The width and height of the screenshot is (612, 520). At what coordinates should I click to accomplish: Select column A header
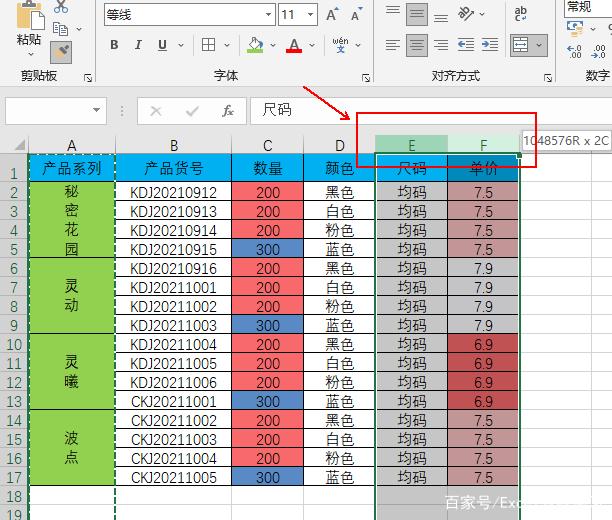pyautogui.click(x=72, y=146)
